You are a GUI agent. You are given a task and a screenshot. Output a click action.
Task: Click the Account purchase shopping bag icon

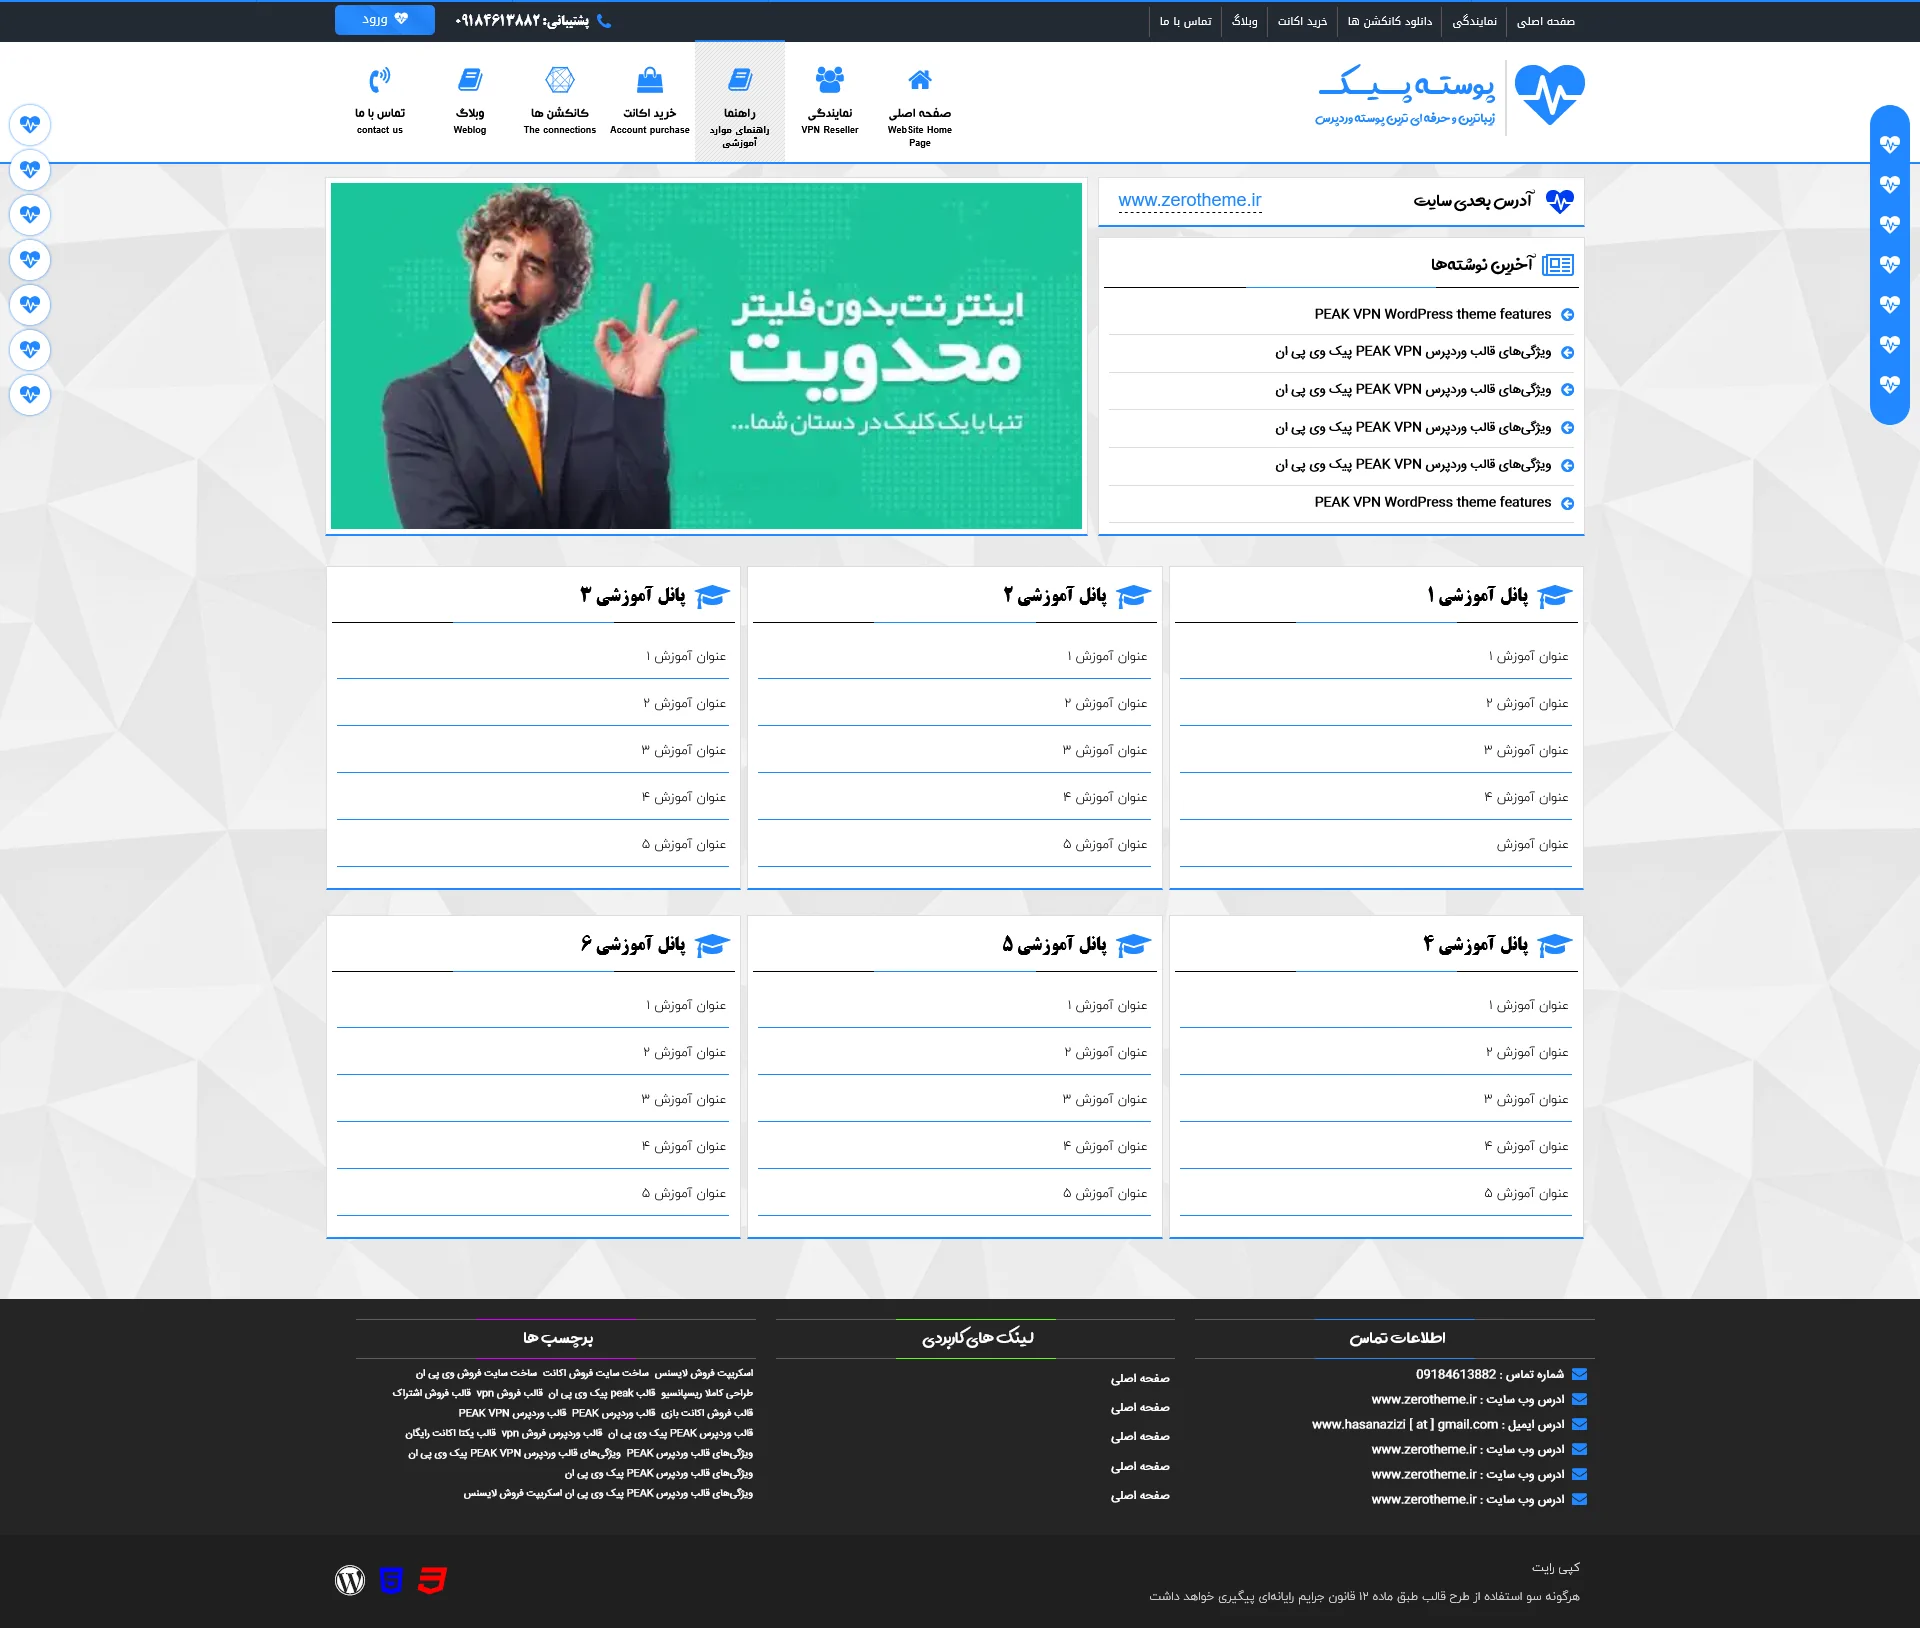coord(650,80)
